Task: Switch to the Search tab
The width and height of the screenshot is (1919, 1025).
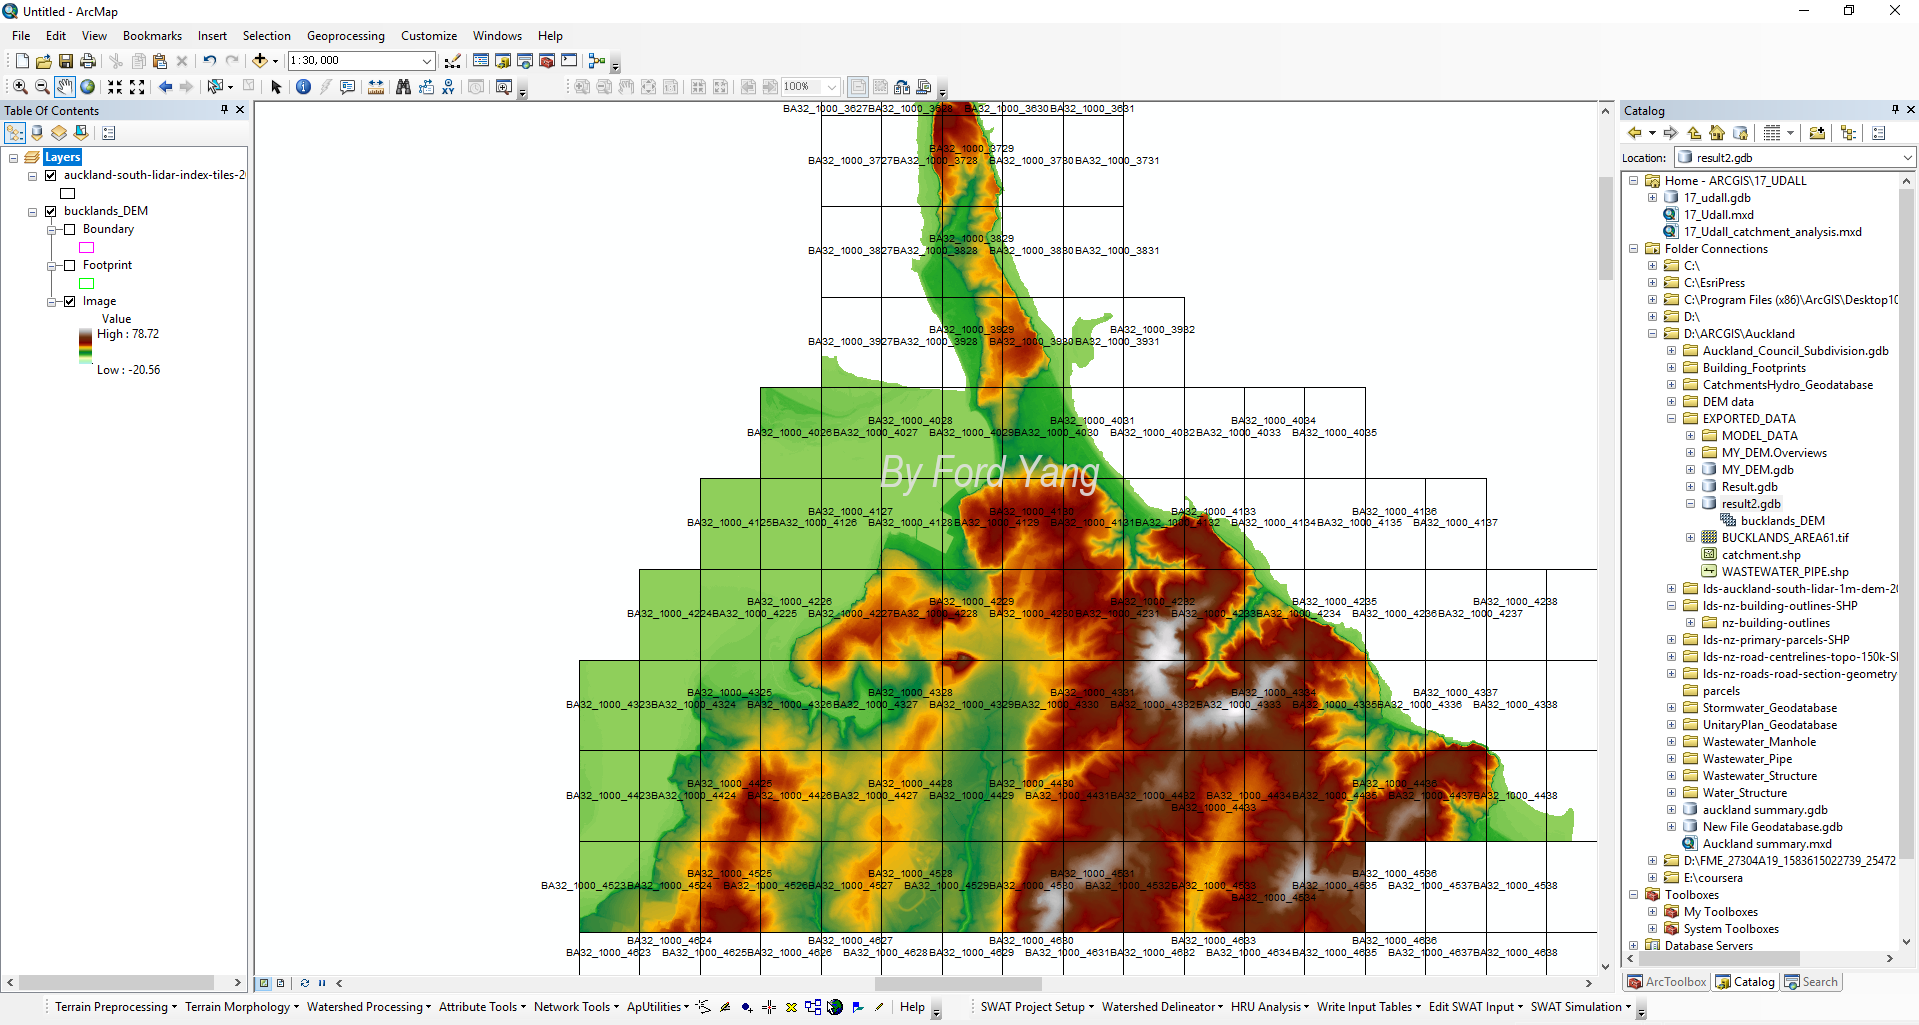Action: tap(1811, 982)
